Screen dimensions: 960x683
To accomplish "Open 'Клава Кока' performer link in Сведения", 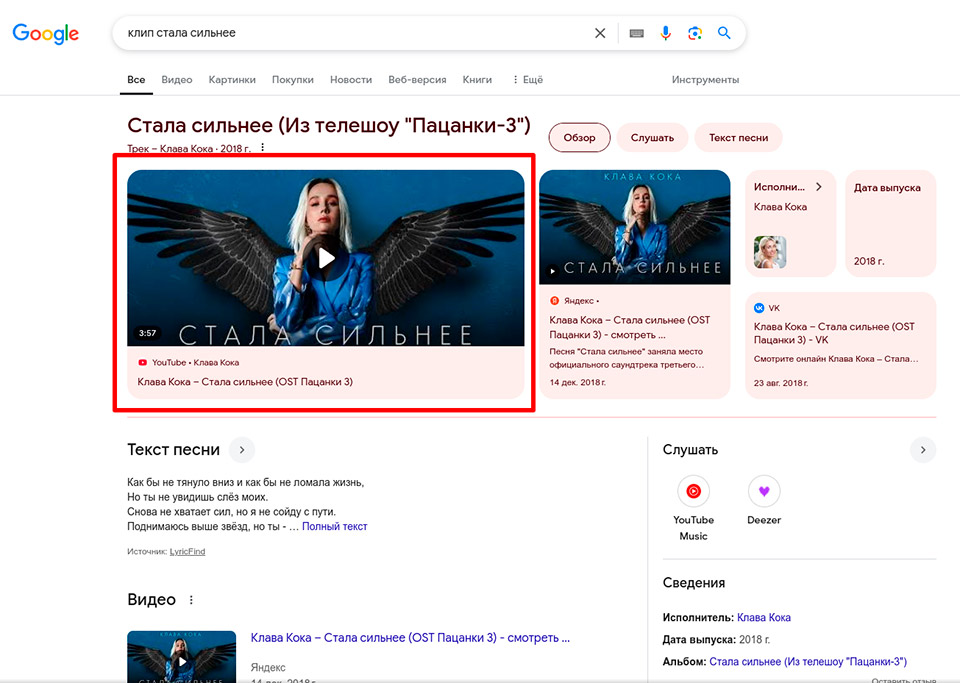I will (x=763, y=618).
